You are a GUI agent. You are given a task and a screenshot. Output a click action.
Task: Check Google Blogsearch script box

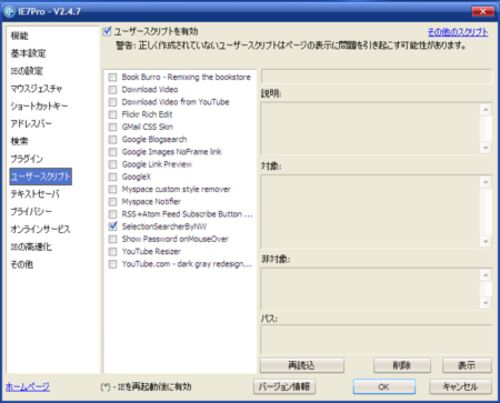113,139
